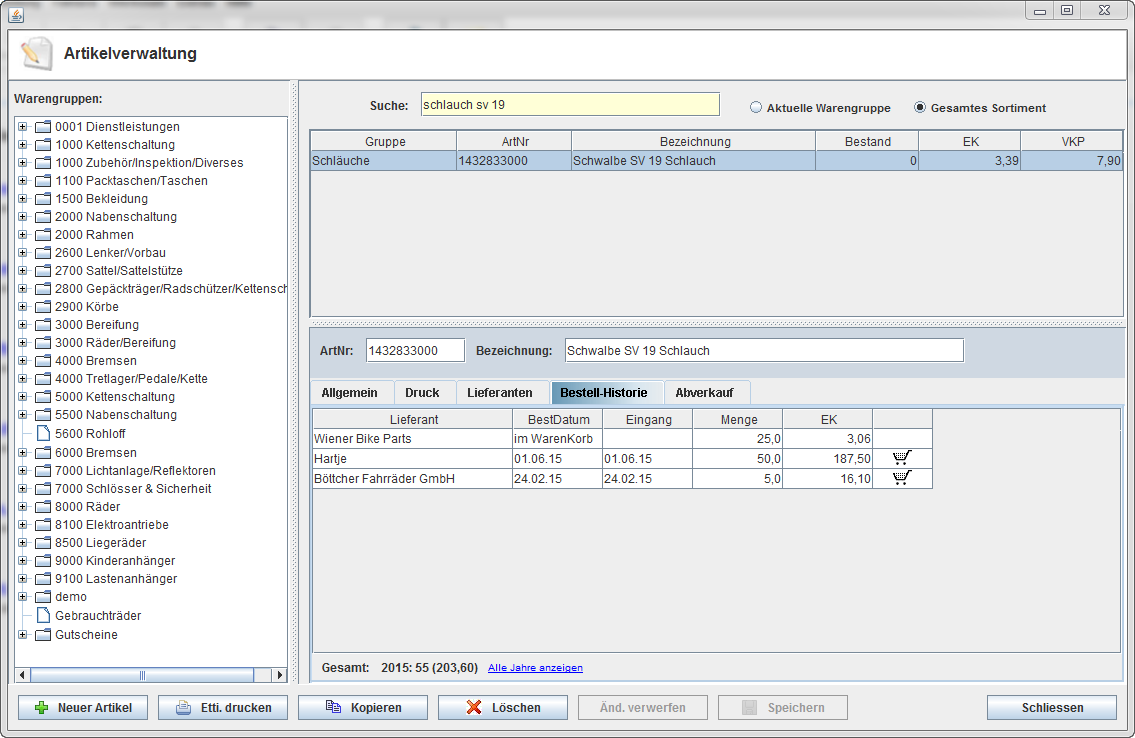Click the Schliessen button
Screen dimensions: 1135x738
coord(1051,708)
